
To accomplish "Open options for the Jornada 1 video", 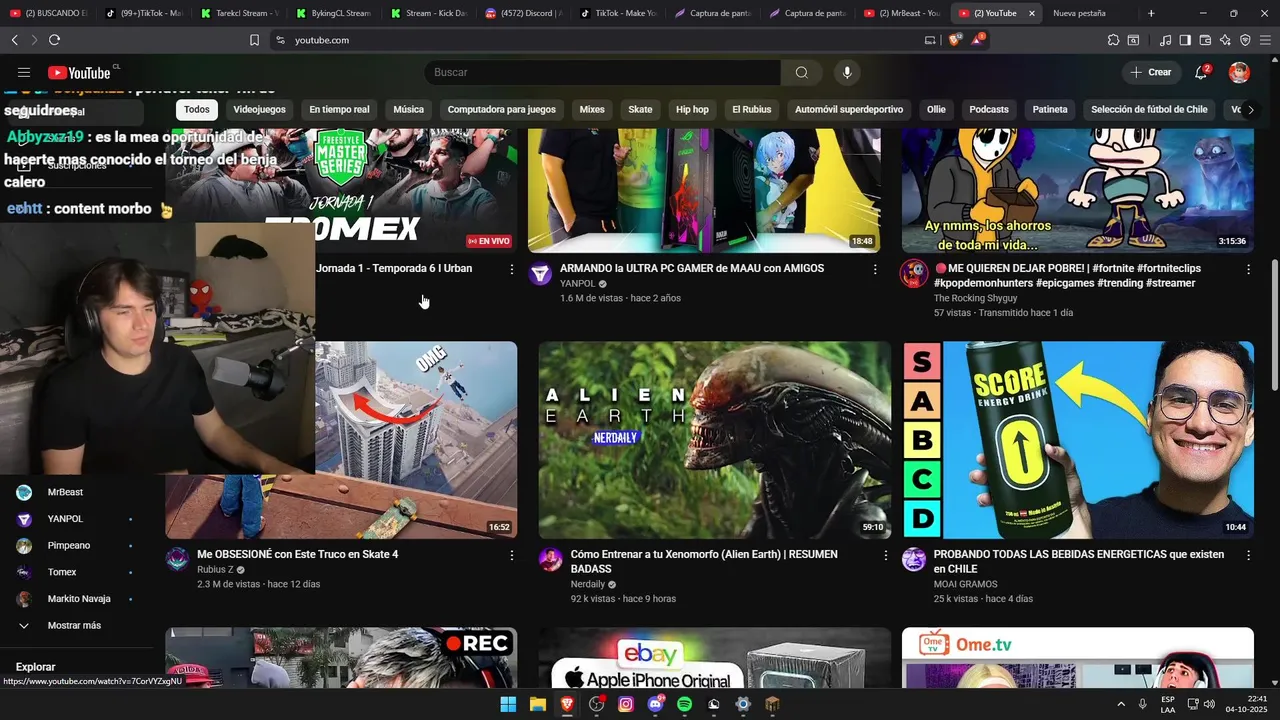I will pyautogui.click(x=512, y=269).
